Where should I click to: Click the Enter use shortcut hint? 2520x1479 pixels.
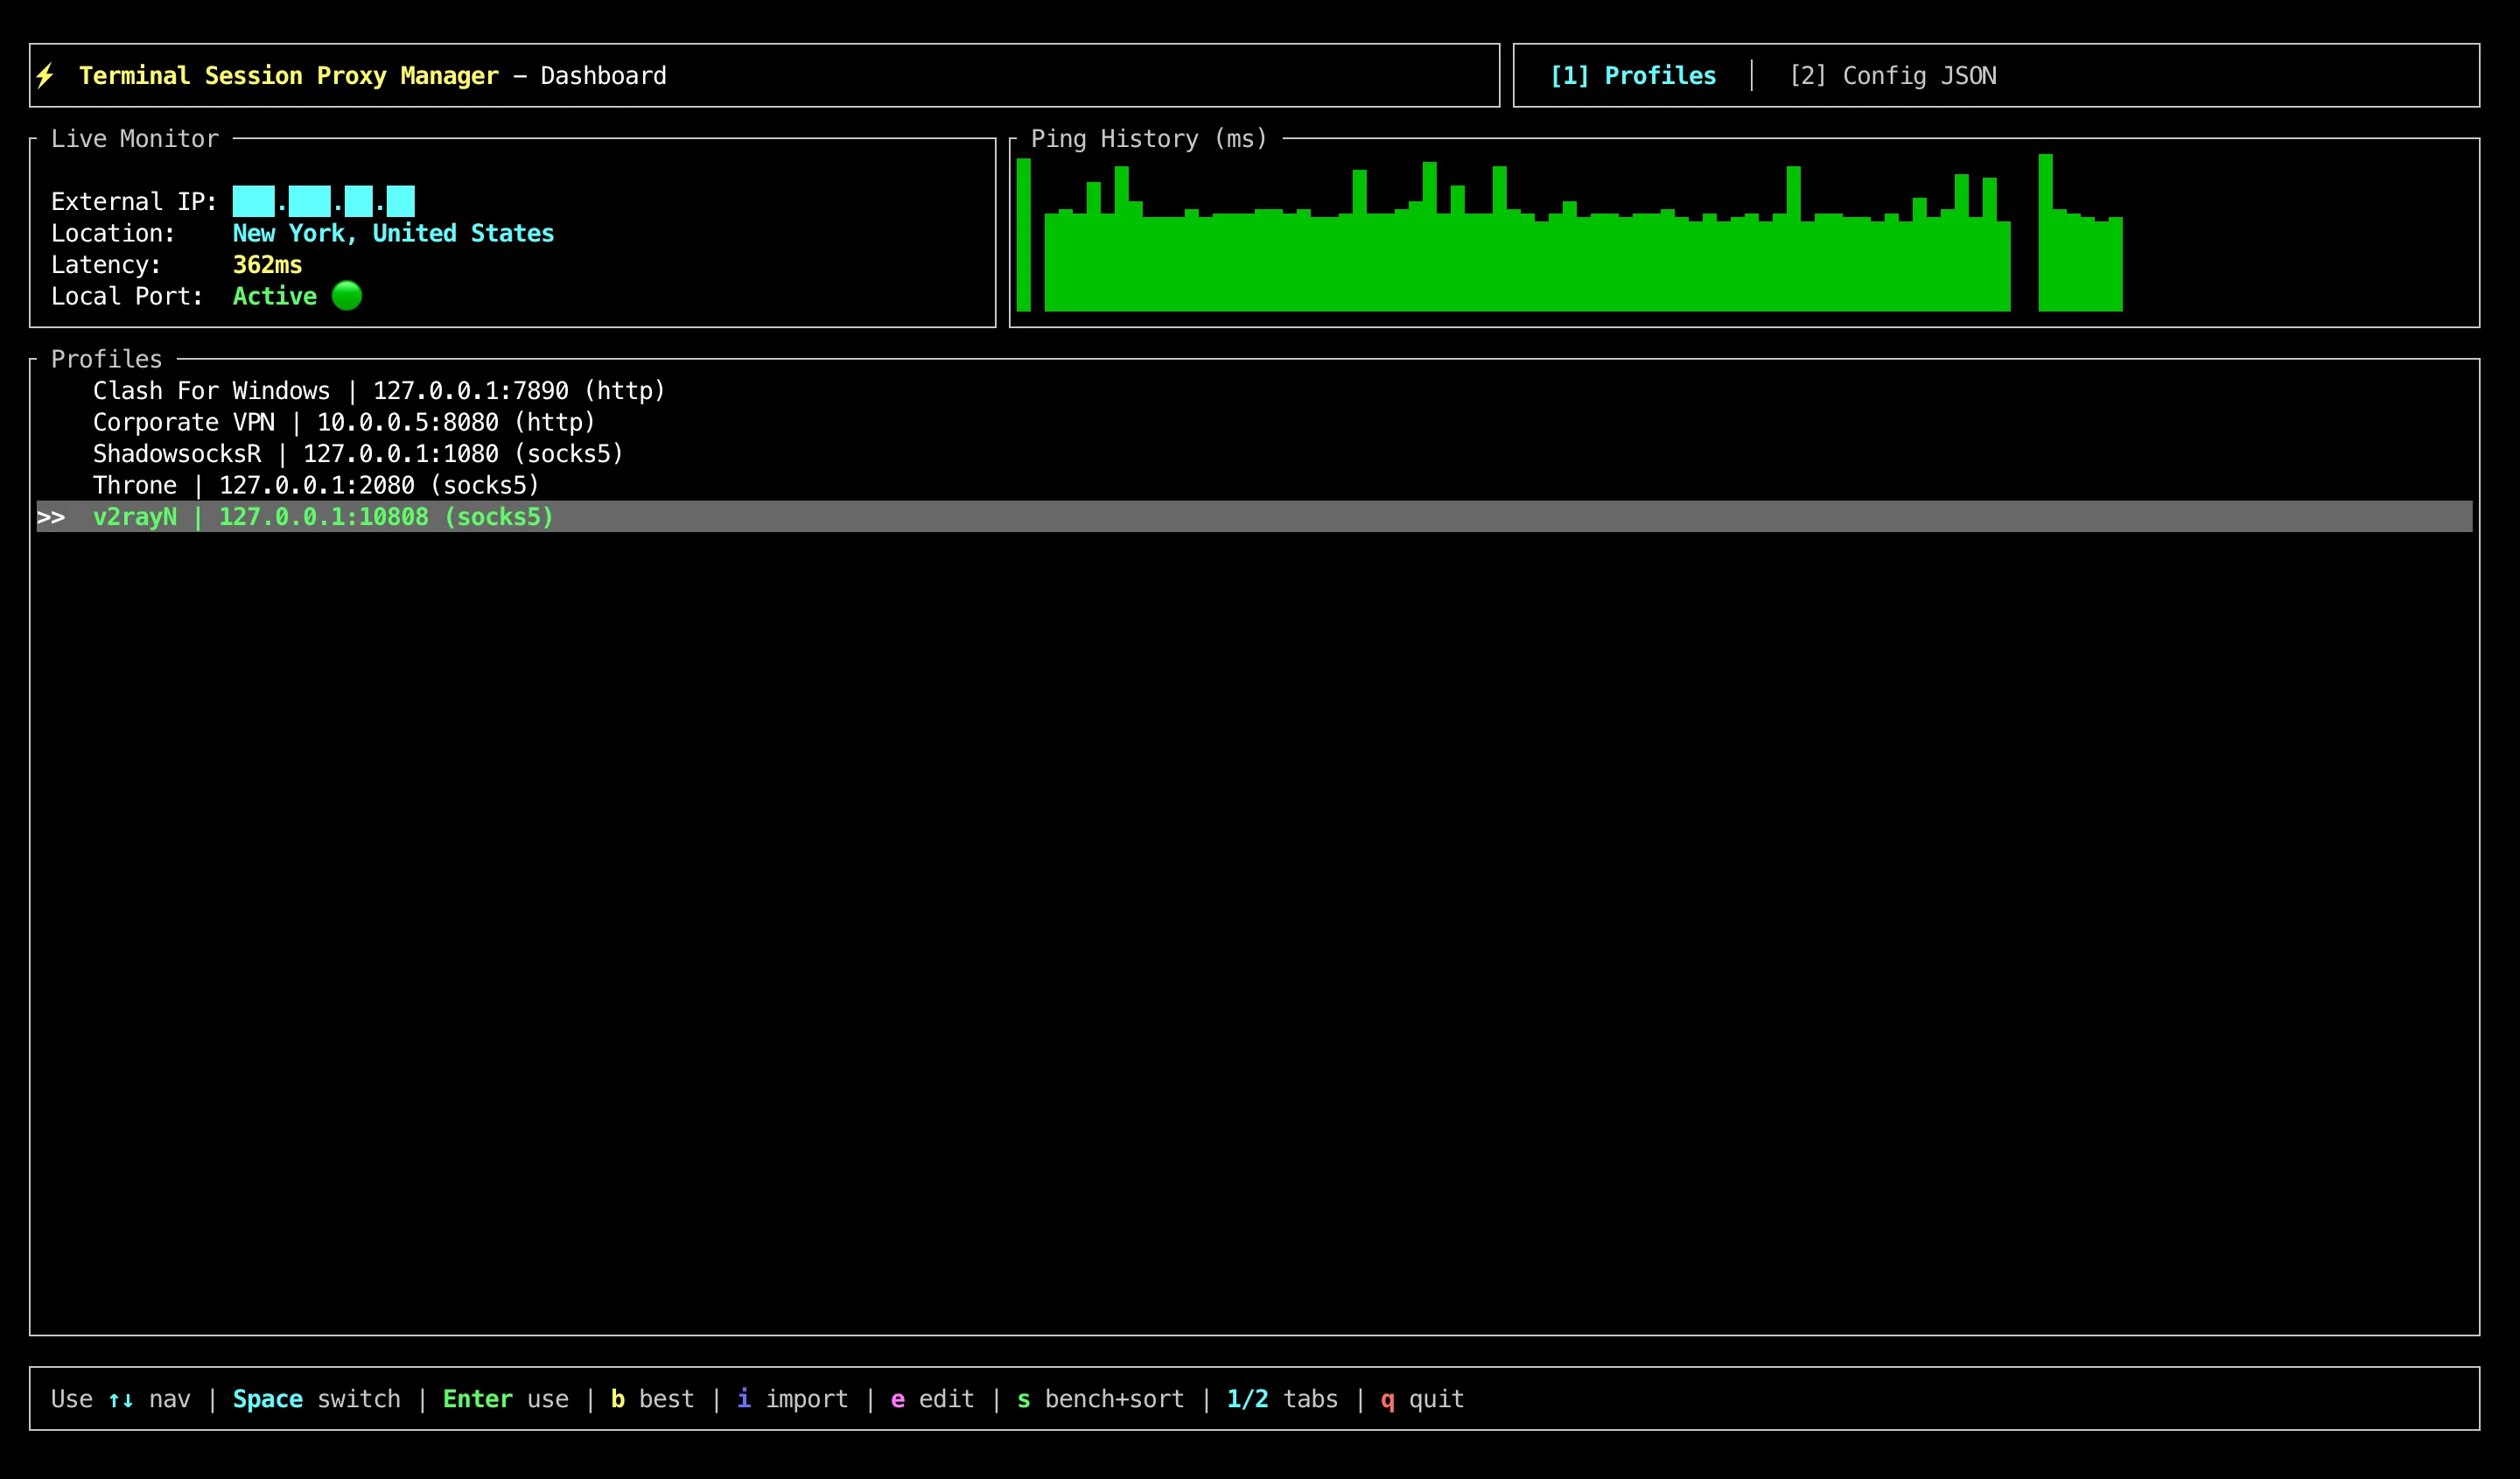506,1399
